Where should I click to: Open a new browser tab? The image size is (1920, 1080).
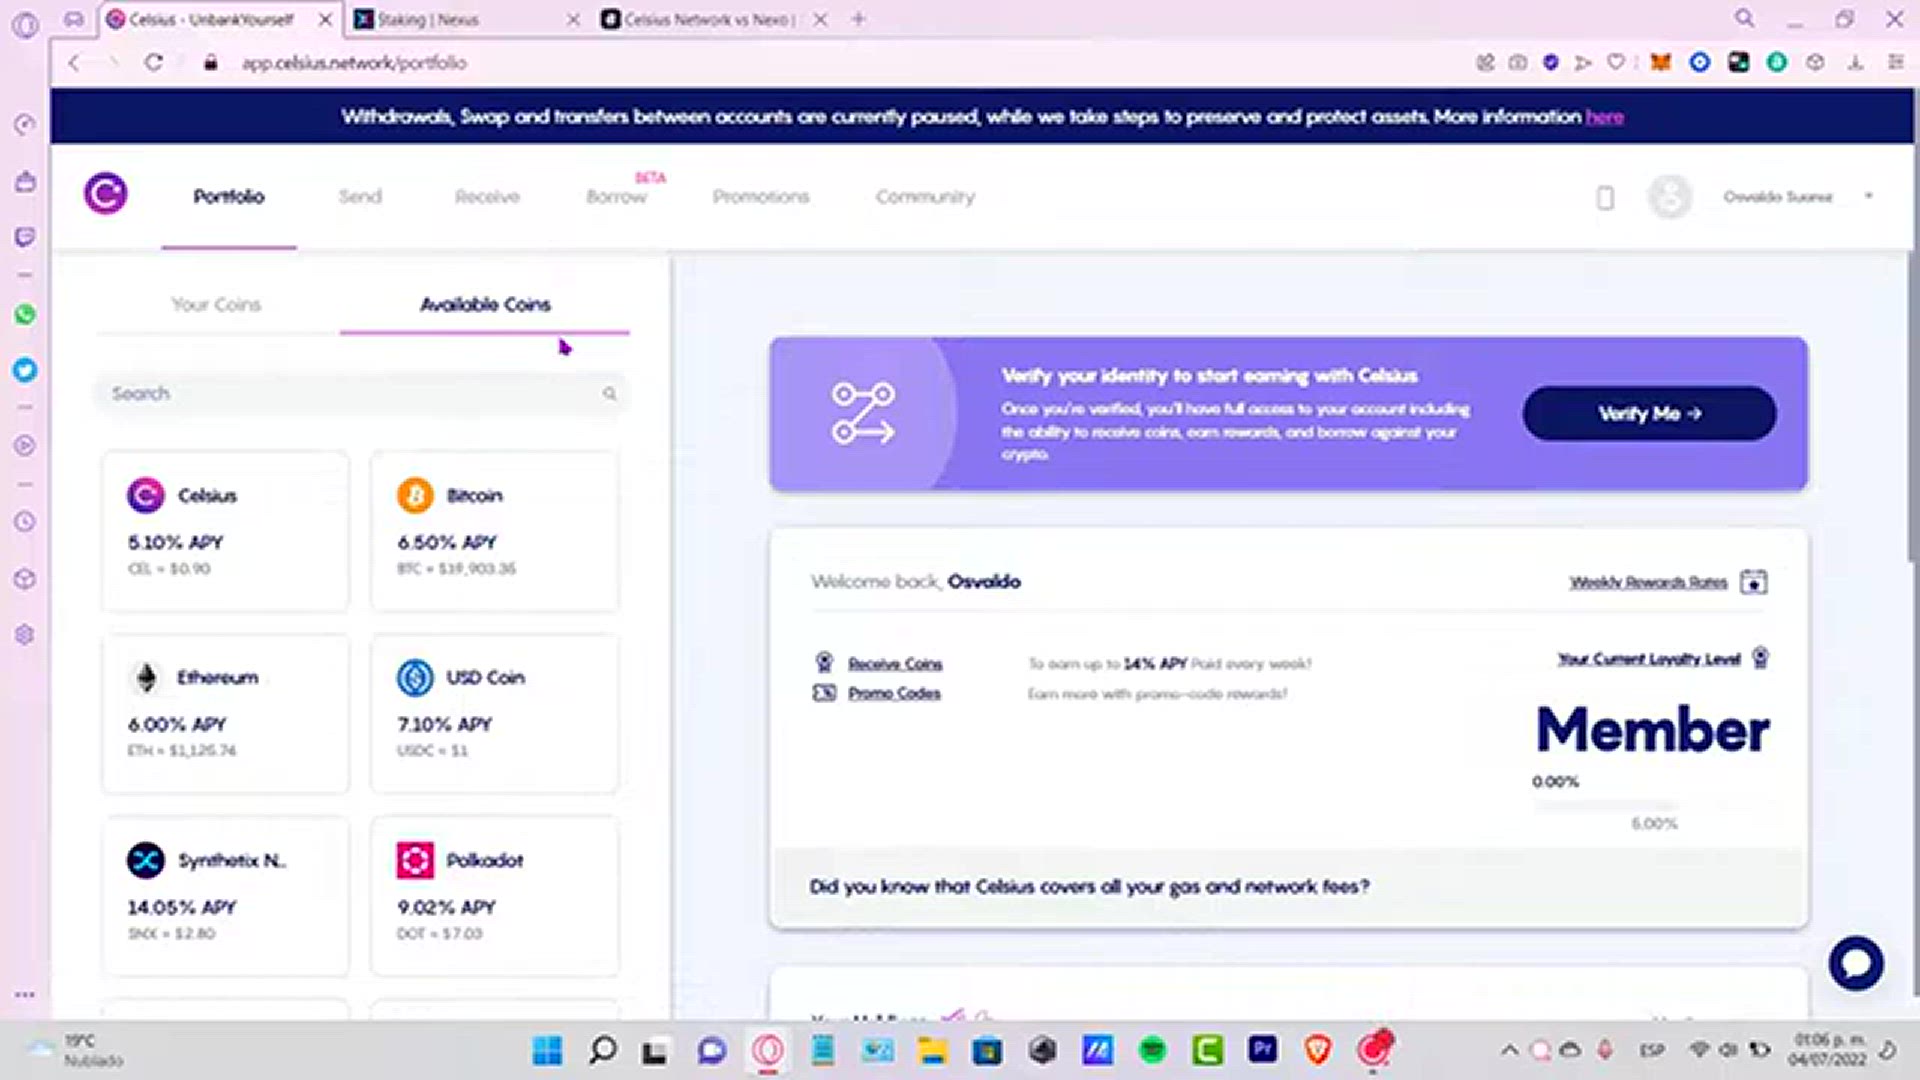tap(858, 19)
